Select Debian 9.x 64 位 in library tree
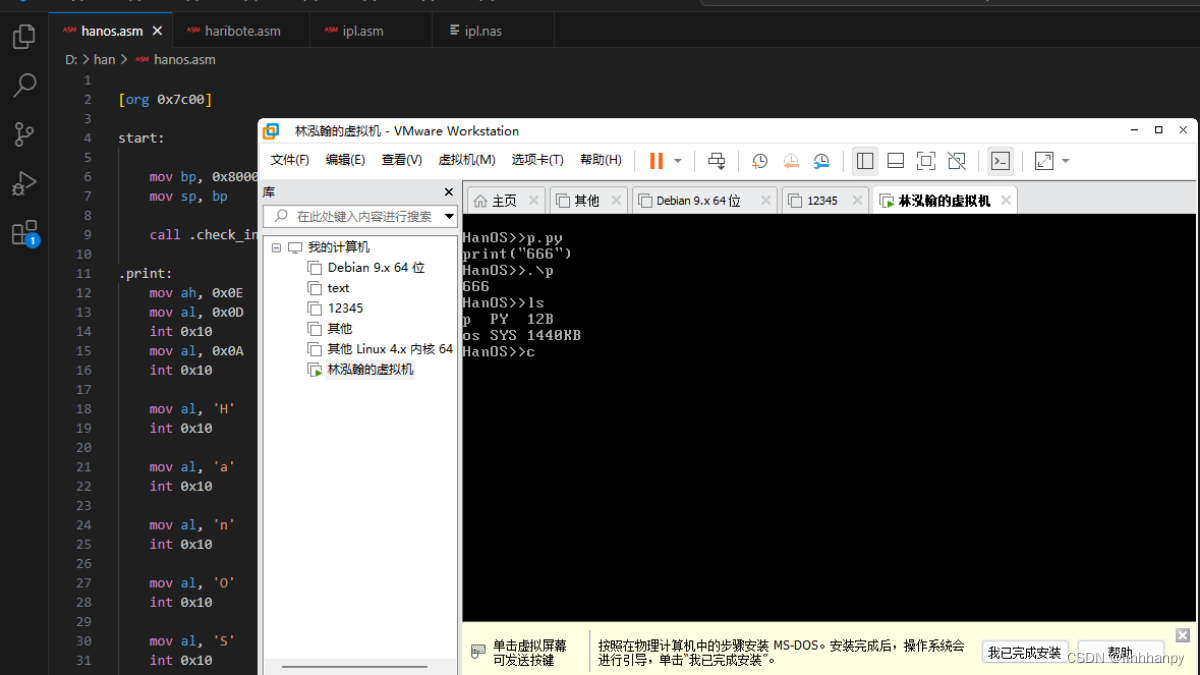The image size is (1200, 675). (x=376, y=267)
